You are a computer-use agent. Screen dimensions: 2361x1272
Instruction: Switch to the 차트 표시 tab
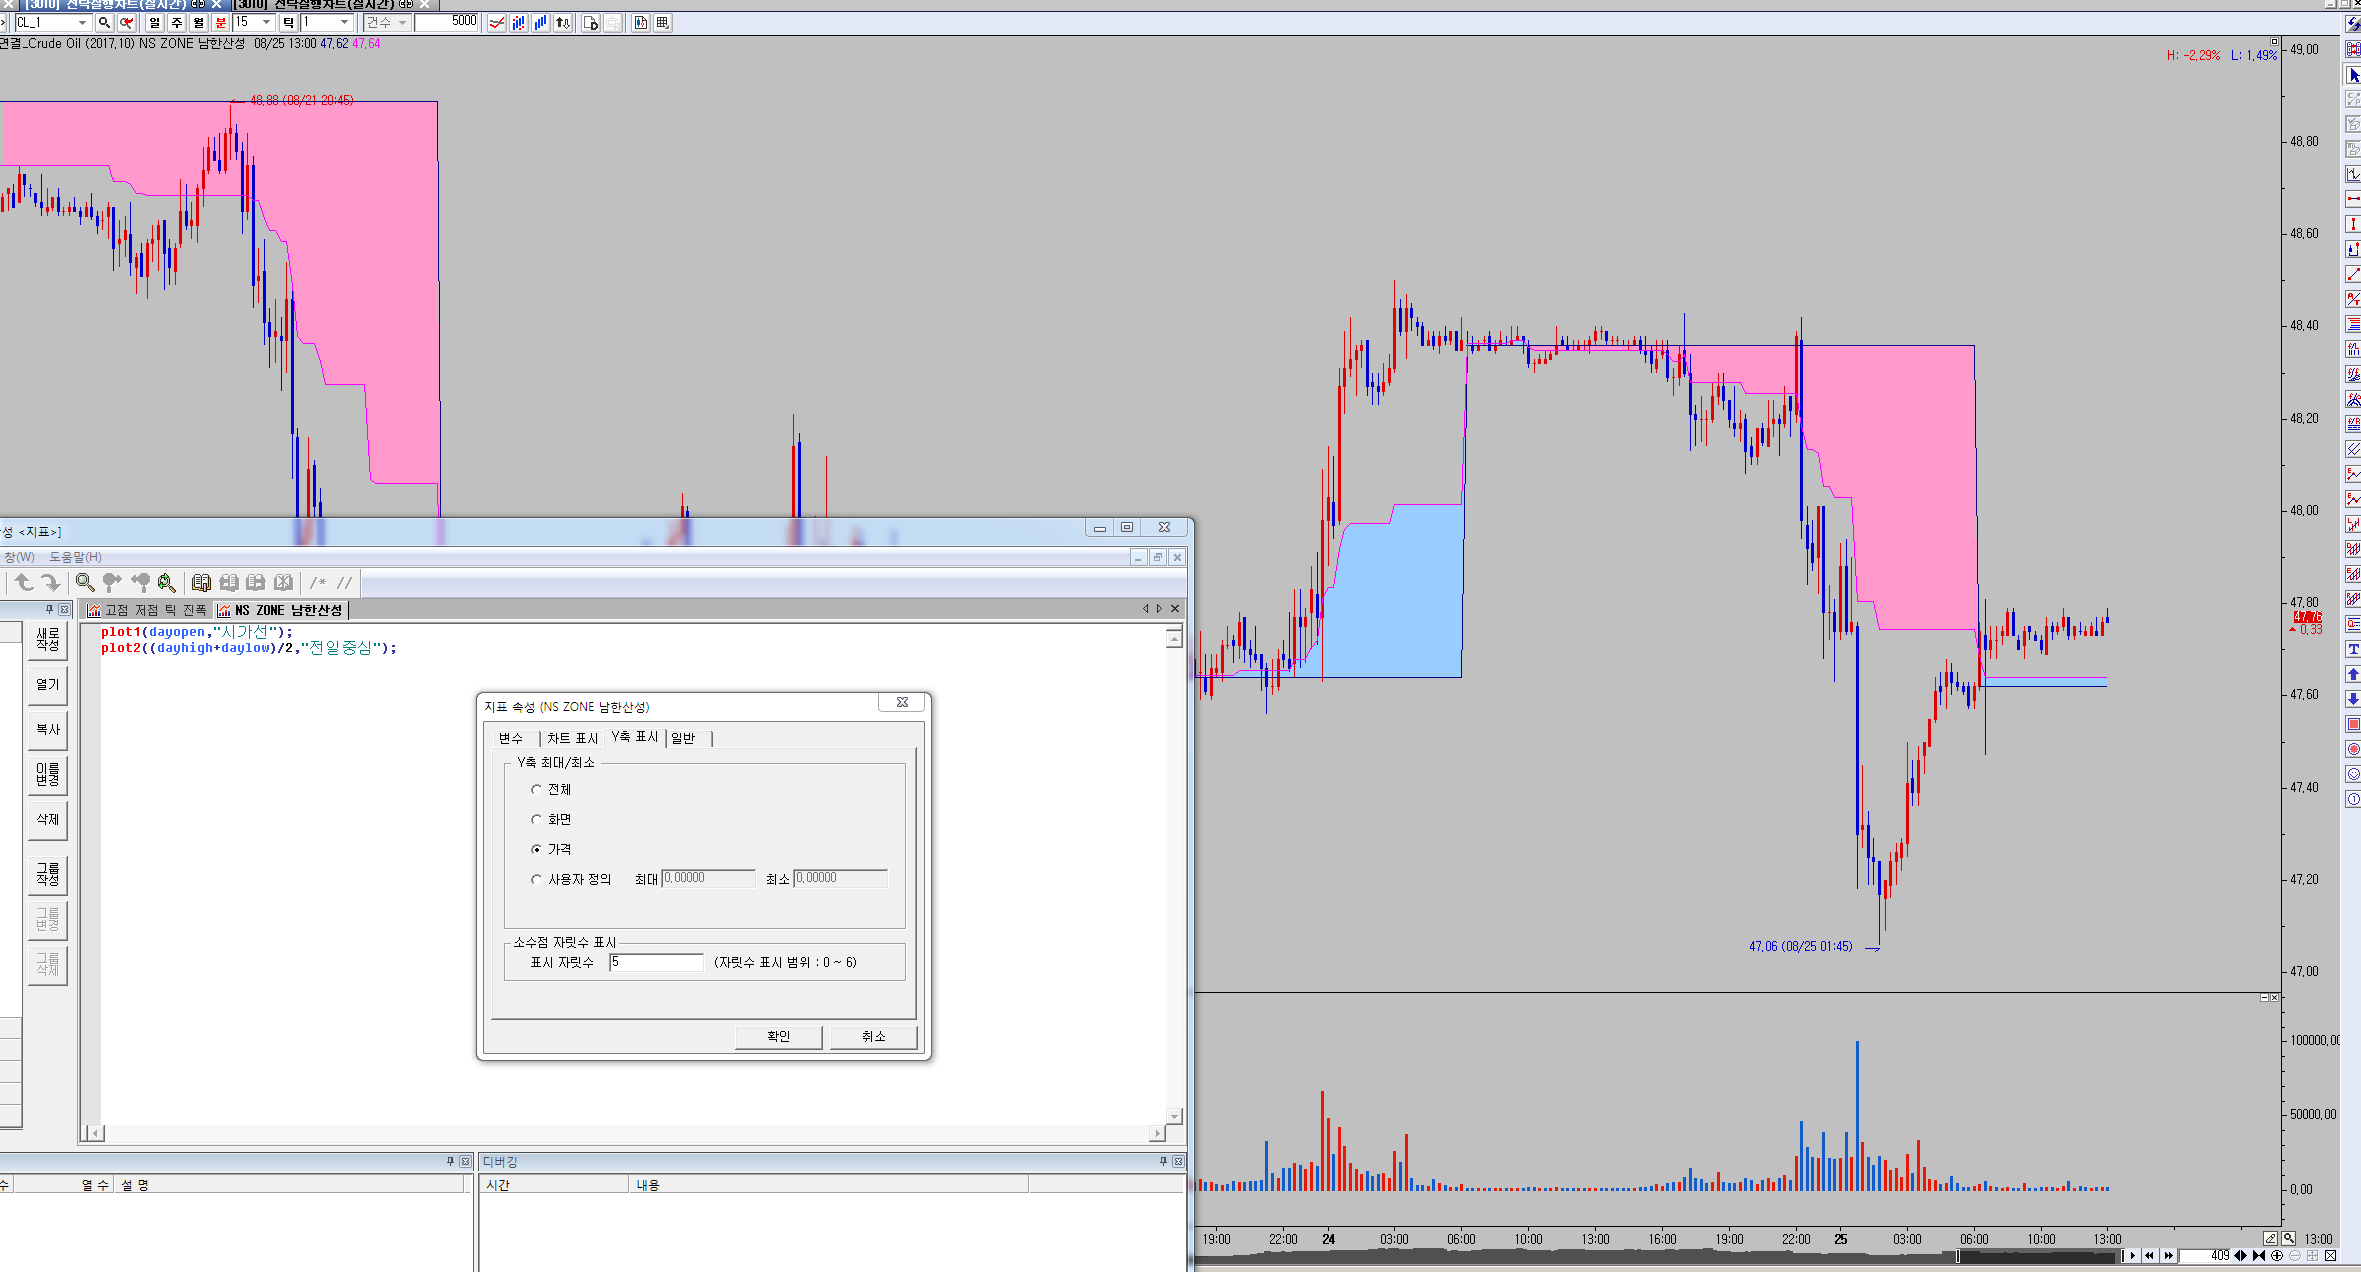coord(572,738)
